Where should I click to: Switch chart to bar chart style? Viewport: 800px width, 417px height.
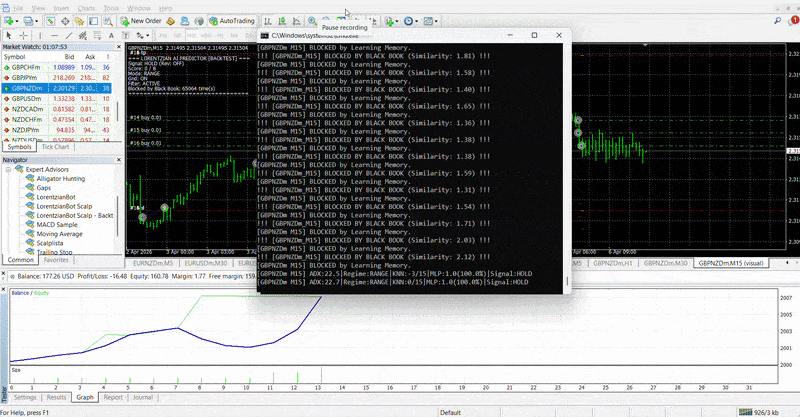point(267,21)
